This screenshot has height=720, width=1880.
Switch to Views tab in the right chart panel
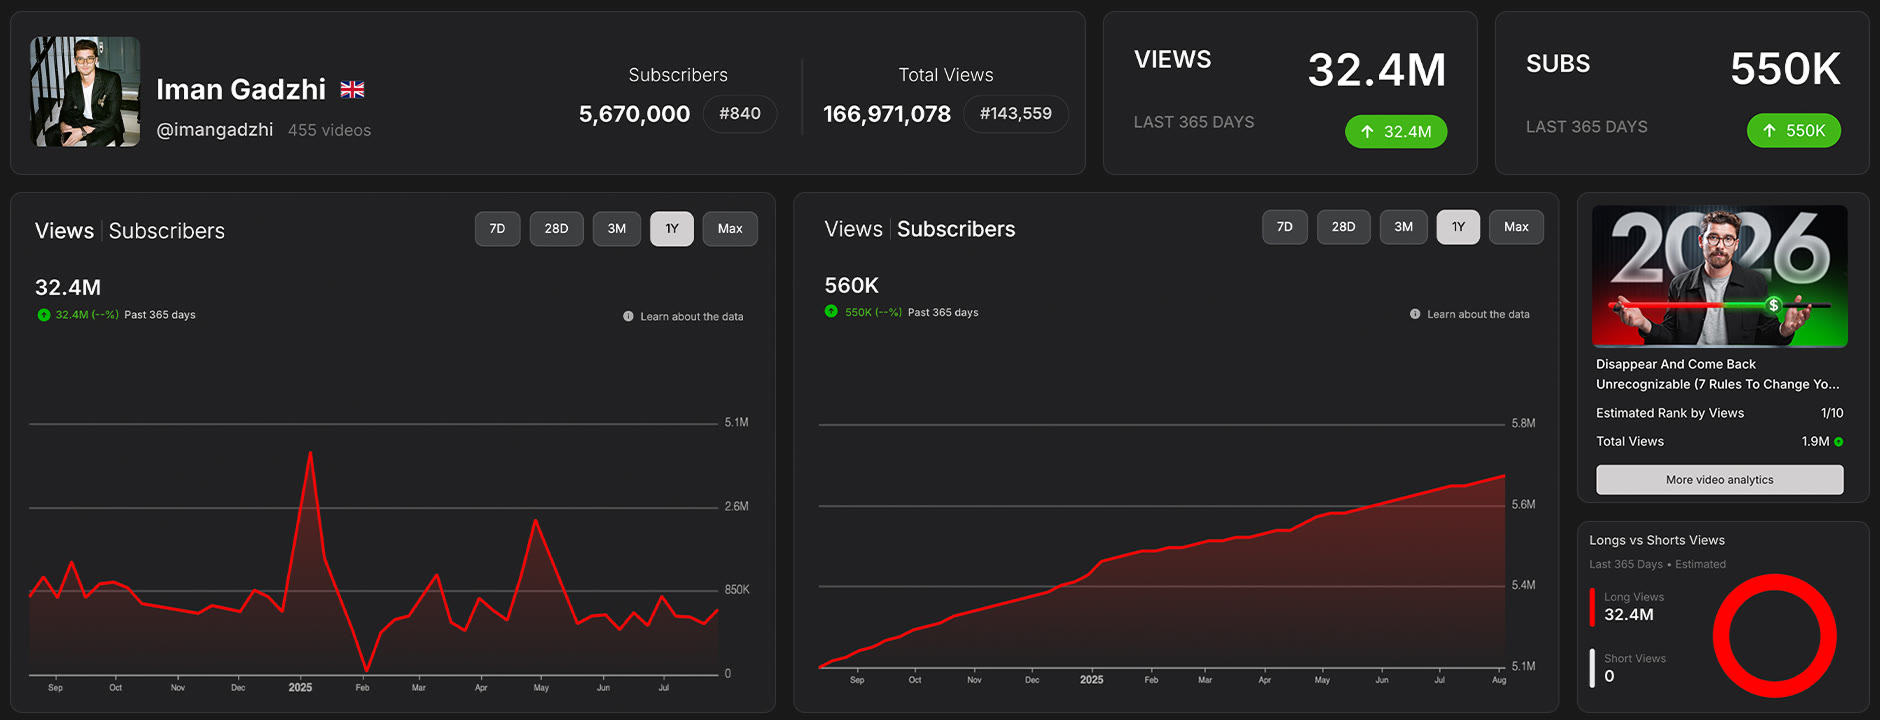(853, 229)
